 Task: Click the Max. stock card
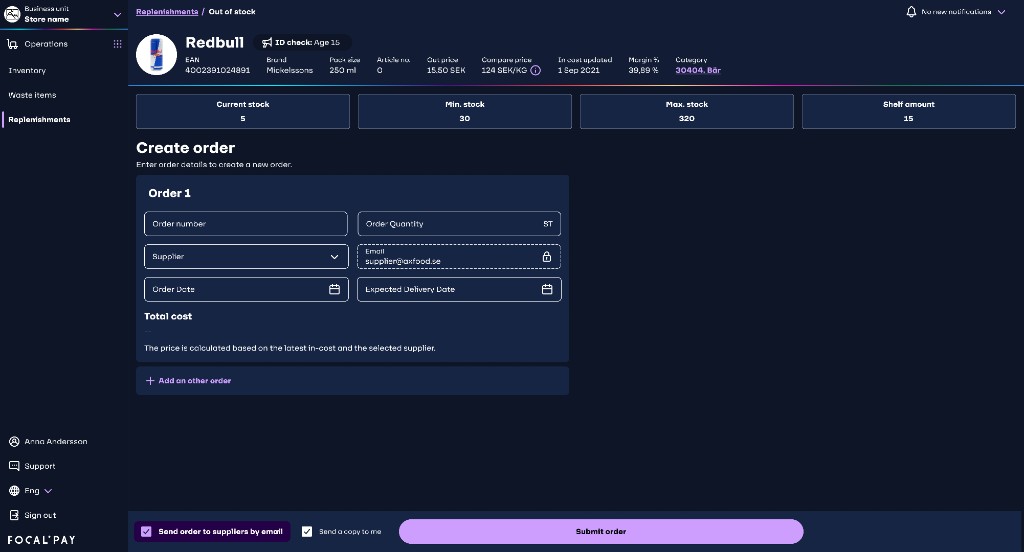(687, 111)
